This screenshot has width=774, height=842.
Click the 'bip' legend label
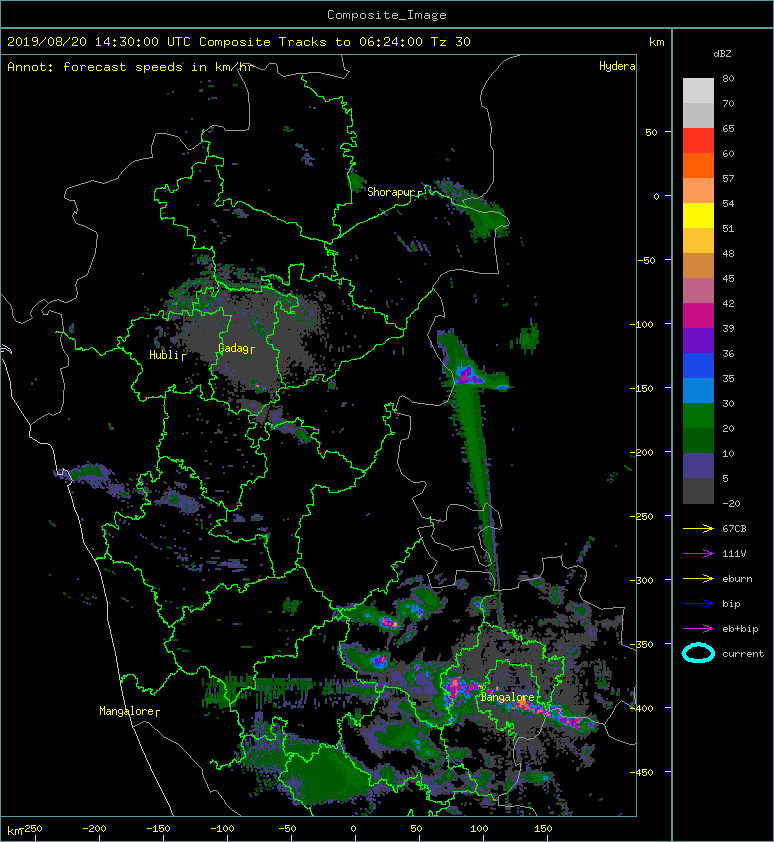pyautogui.click(x=731, y=604)
